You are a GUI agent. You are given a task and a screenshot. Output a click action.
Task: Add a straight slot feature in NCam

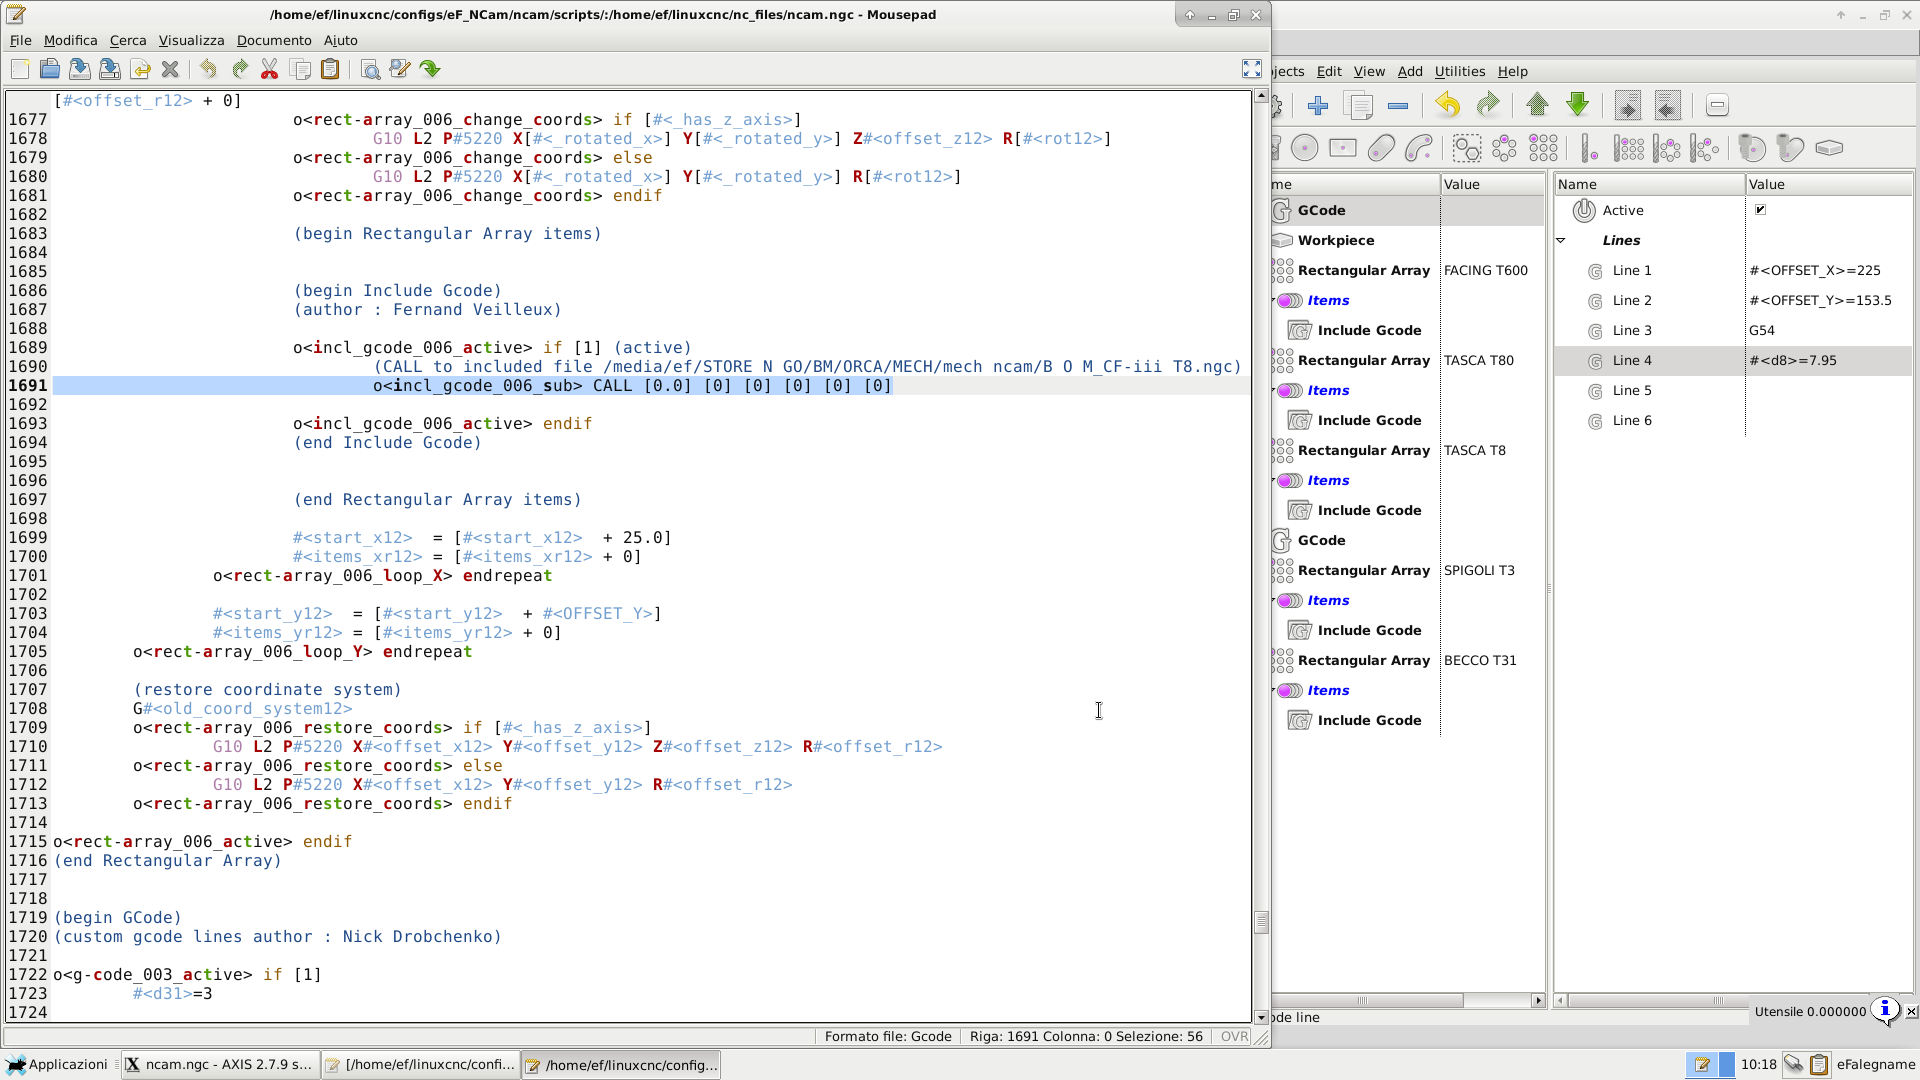point(1381,148)
